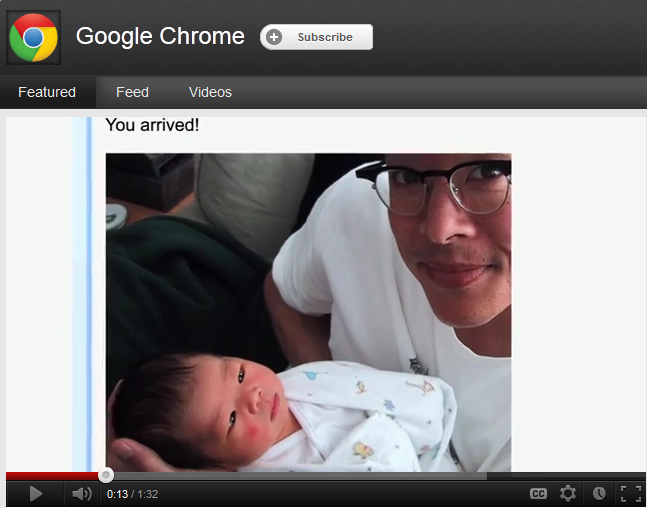The height and width of the screenshot is (508, 647).
Task: Open the Videos tab
Action: (210, 92)
